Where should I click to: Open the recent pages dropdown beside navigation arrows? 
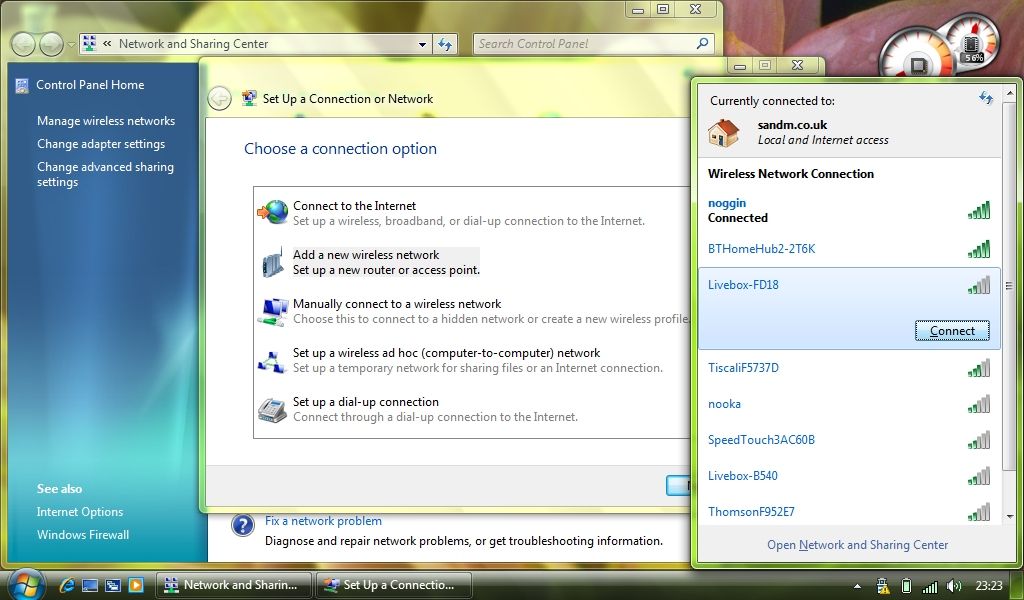coord(71,45)
